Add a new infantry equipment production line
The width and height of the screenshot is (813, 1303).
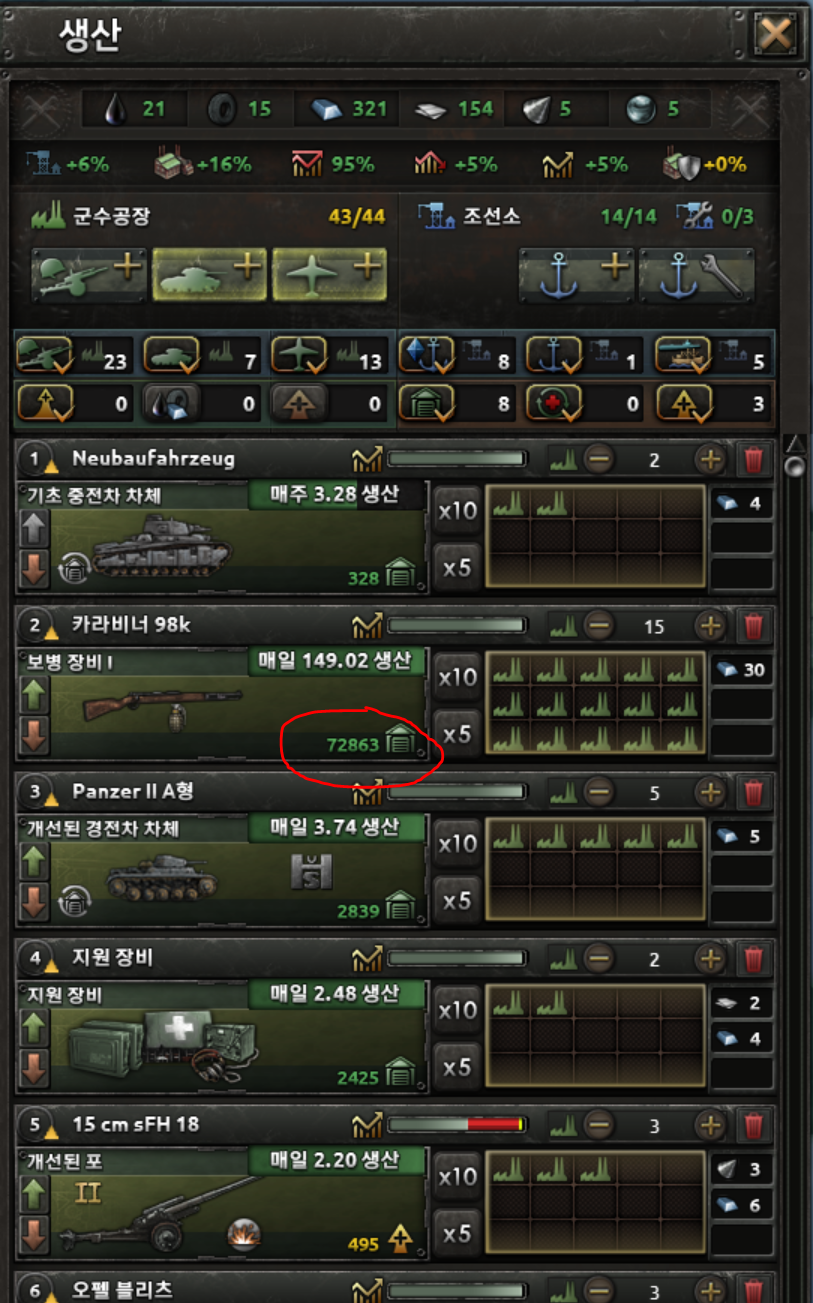click(89, 273)
